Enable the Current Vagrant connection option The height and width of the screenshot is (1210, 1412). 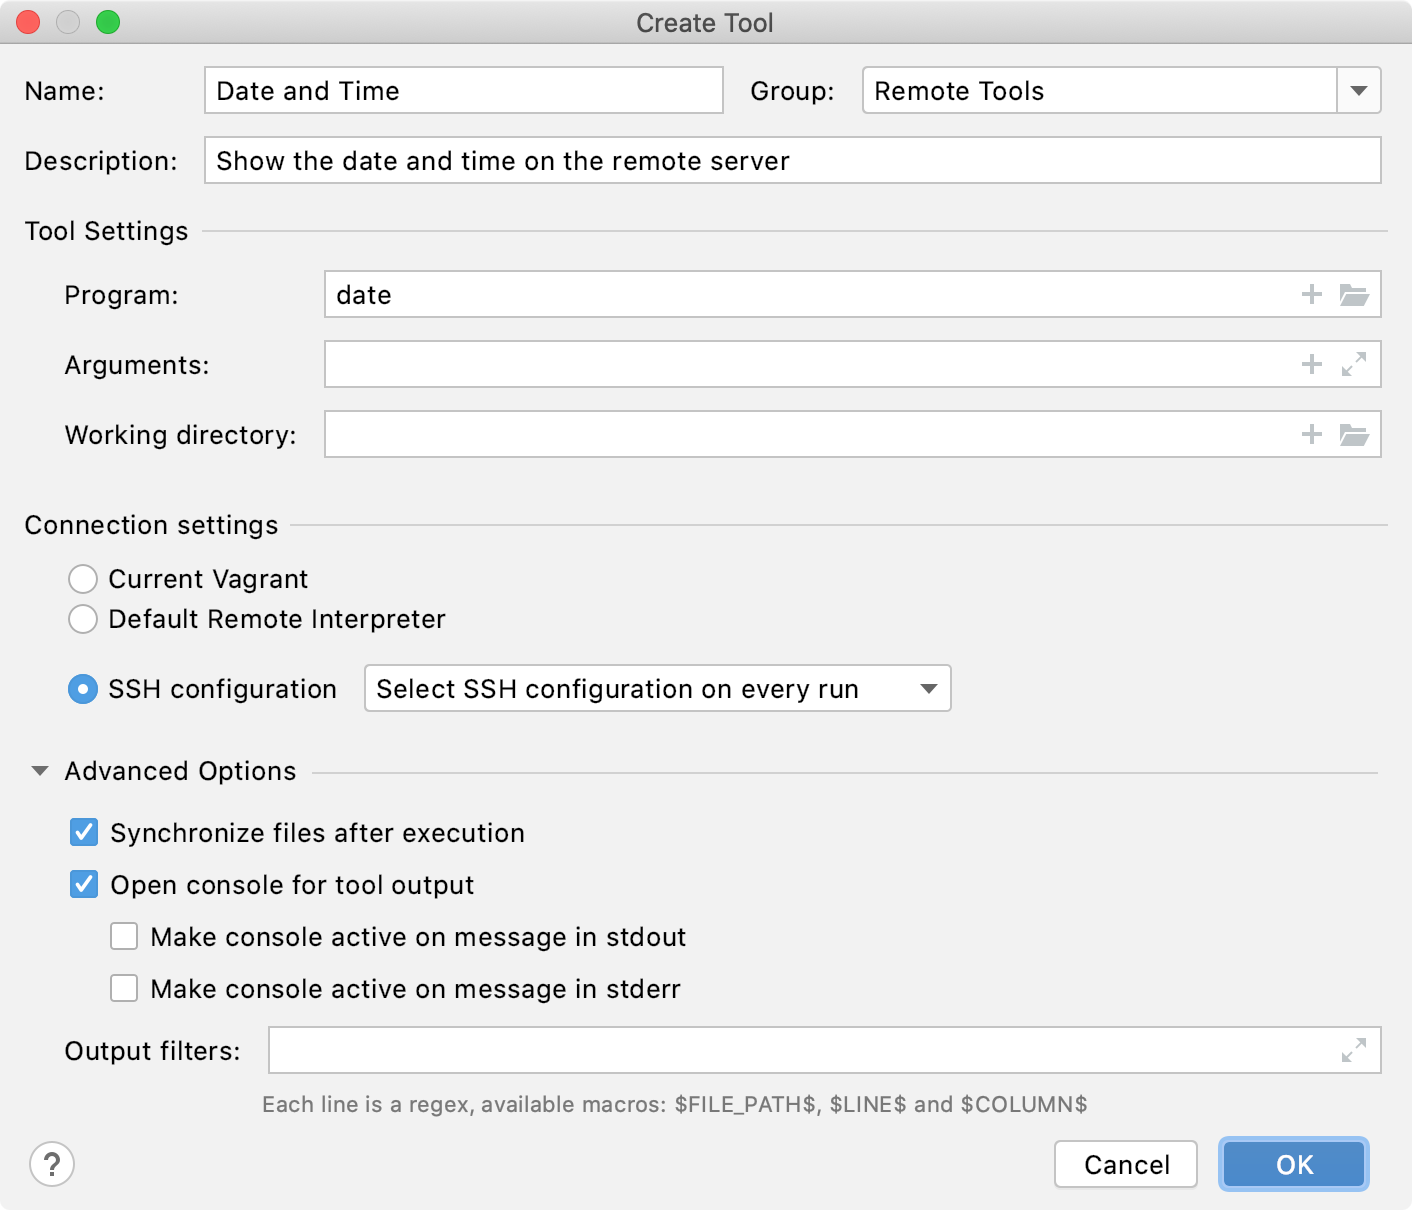pos(84,578)
